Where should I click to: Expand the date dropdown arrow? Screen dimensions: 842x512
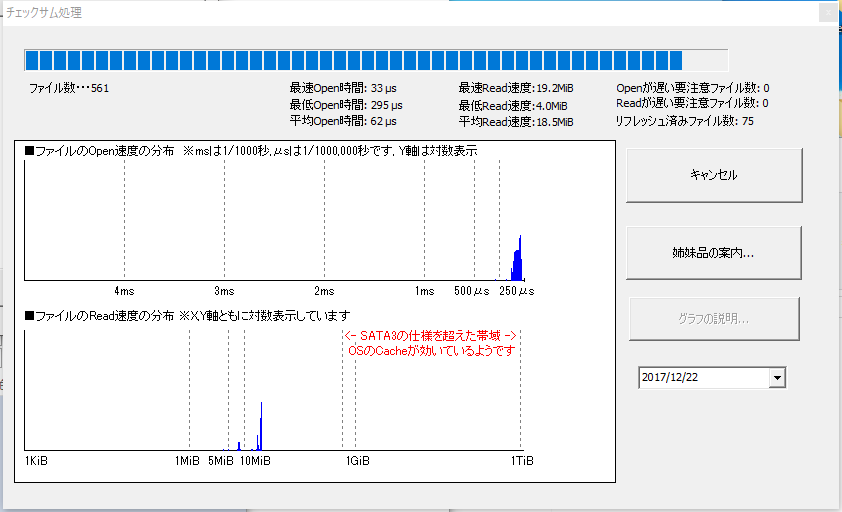(x=777, y=378)
